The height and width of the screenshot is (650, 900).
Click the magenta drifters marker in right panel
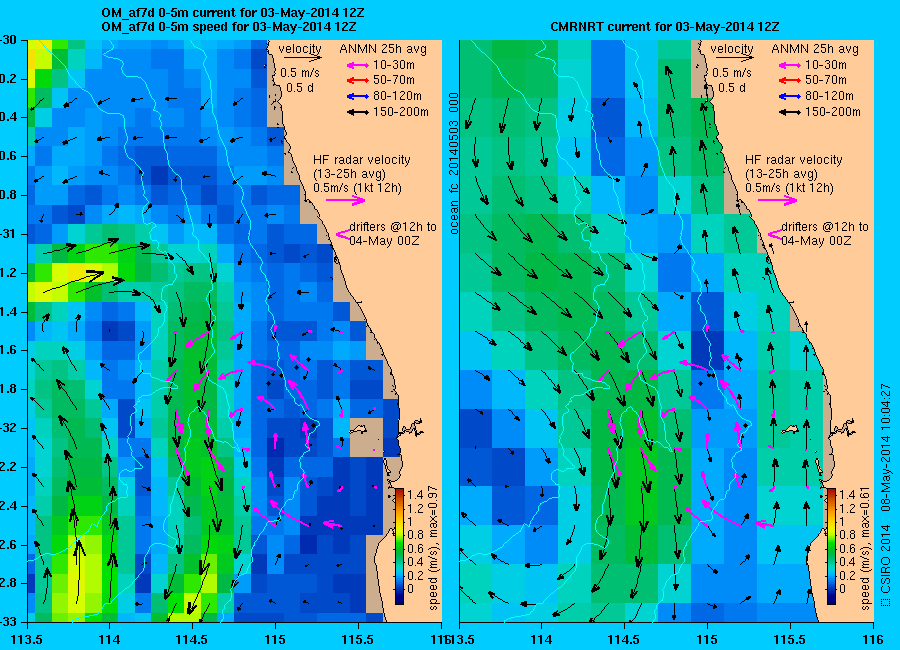775,234
